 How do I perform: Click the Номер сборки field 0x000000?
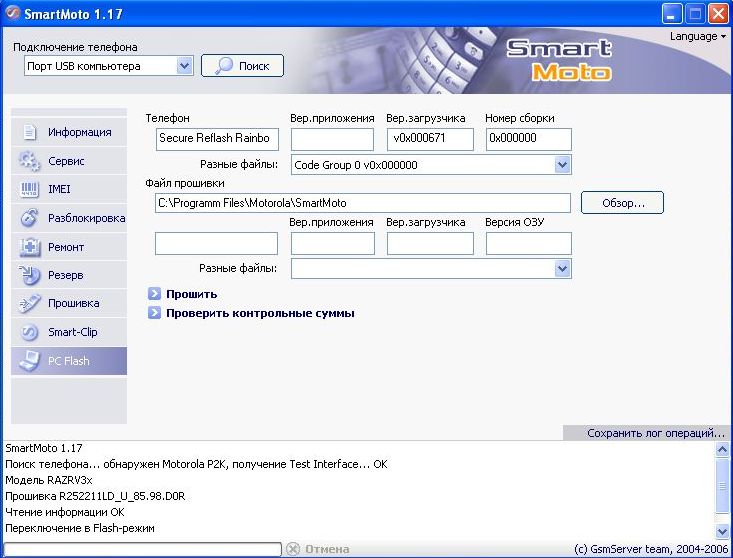[x=529, y=139]
